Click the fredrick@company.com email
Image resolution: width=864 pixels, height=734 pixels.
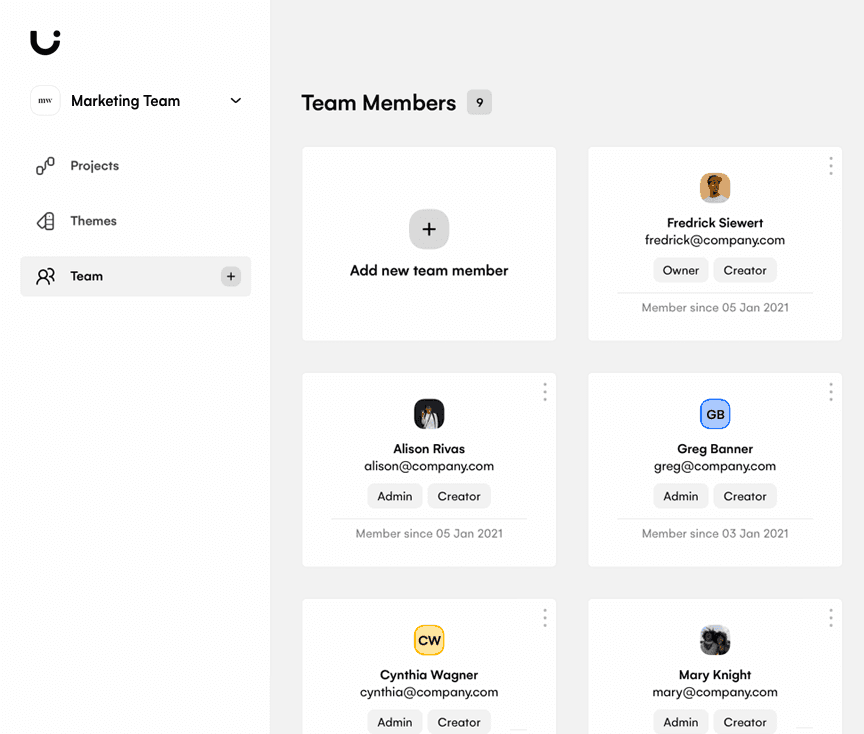click(715, 240)
